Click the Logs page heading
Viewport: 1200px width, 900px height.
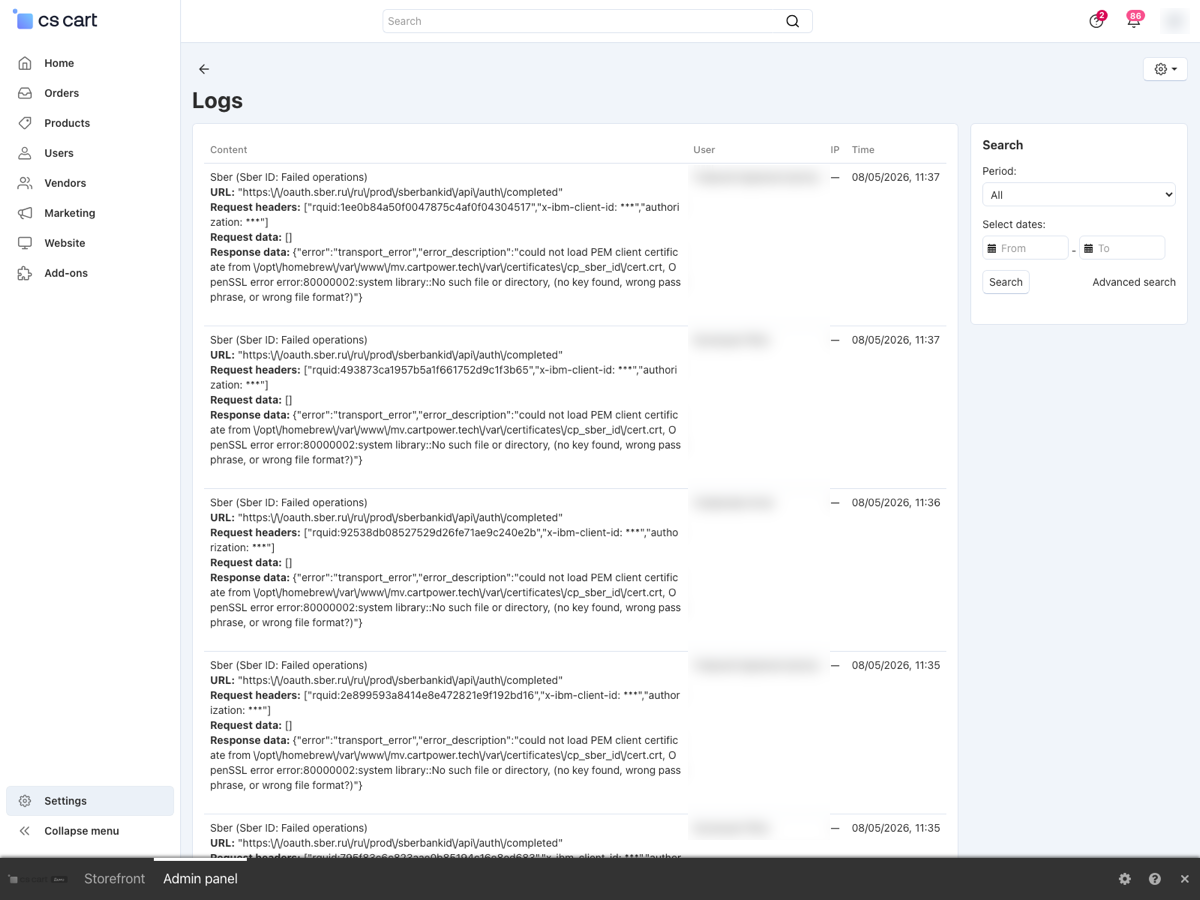pos(217,101)
